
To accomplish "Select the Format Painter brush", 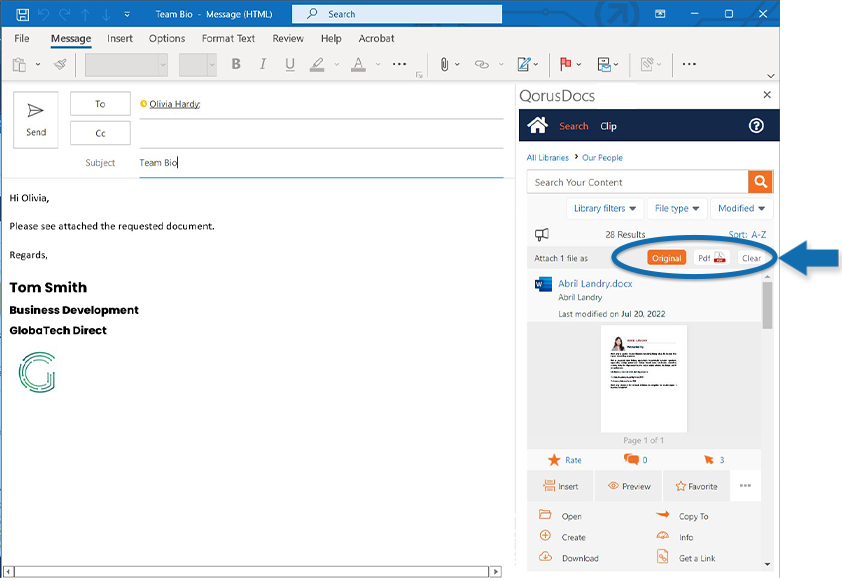I will pyautogui.click(x=61, y=64).
